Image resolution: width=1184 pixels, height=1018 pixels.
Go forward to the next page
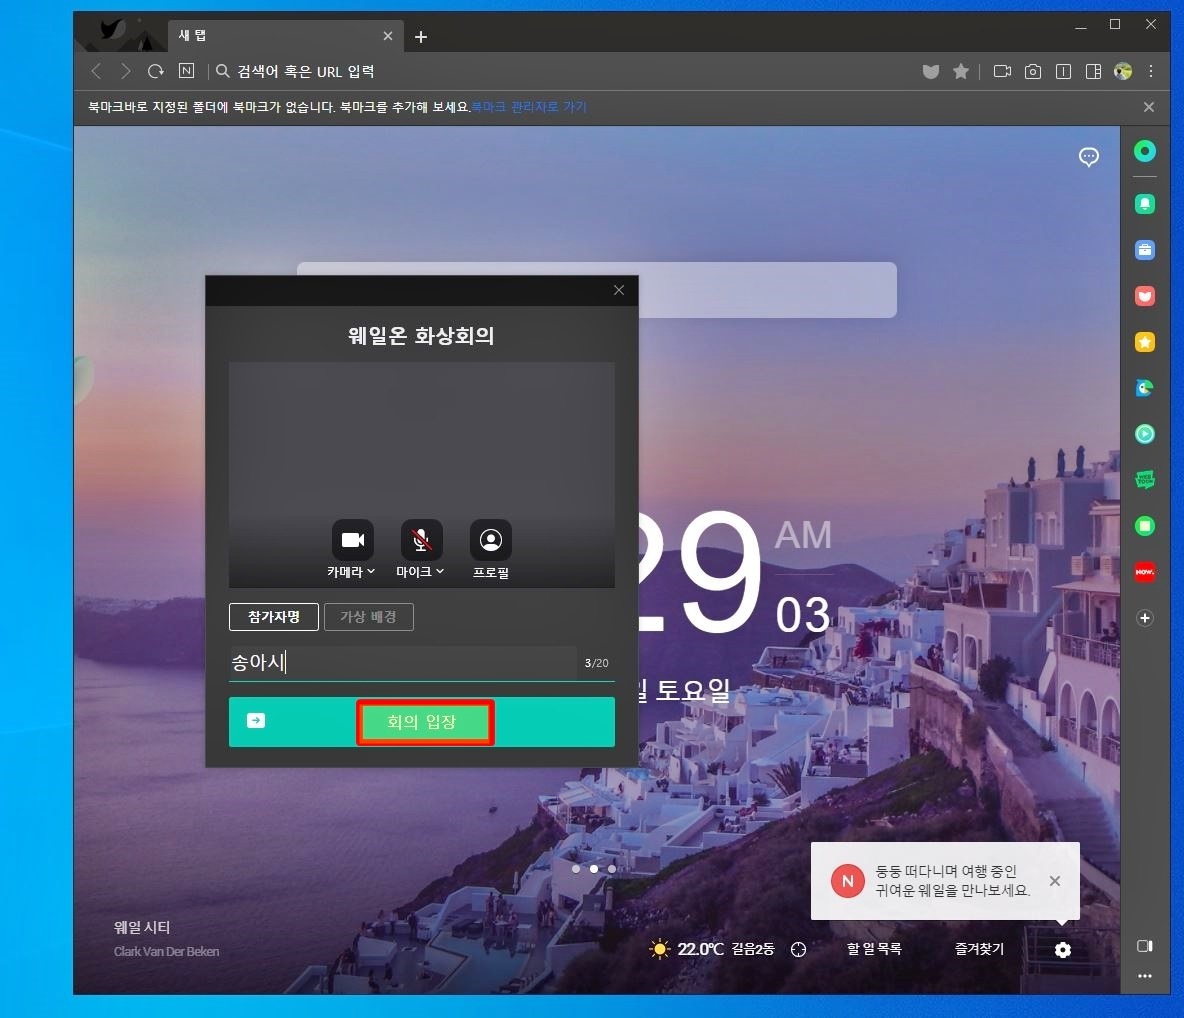click(125, 71)
